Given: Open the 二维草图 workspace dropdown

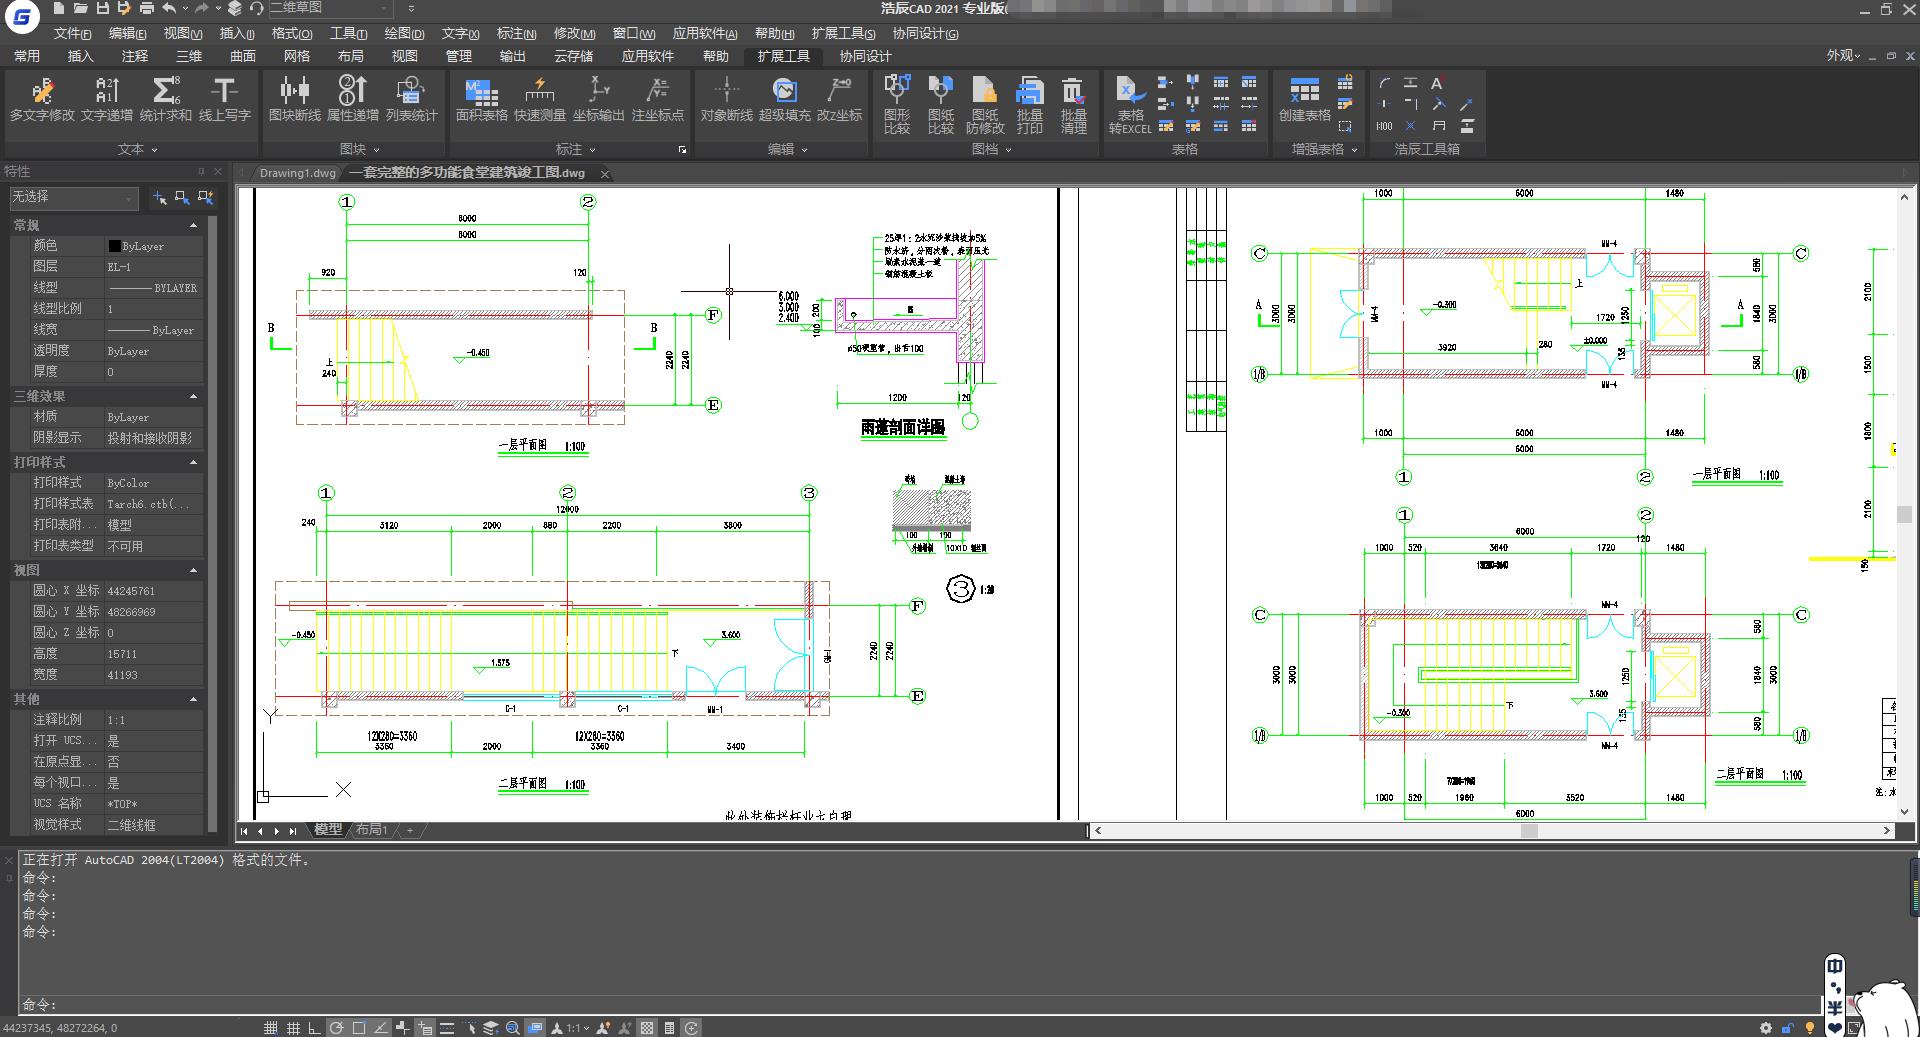Looking at the screenshot, I should pyautogui.click(x=330, y=8).
